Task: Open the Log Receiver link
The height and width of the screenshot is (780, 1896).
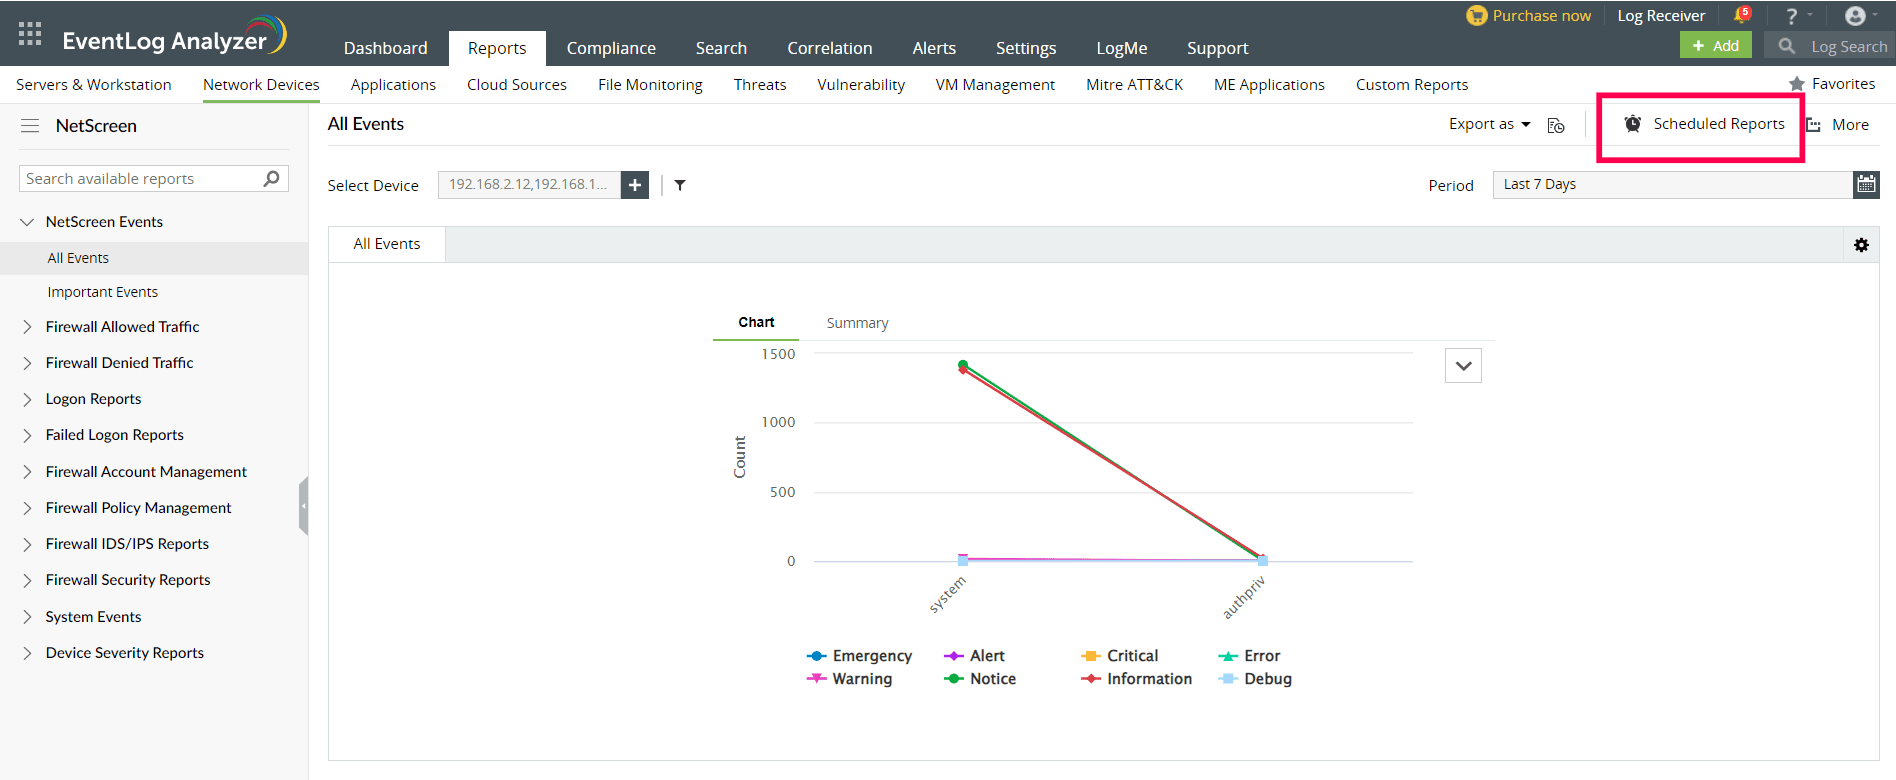Action: [1661, 16]
